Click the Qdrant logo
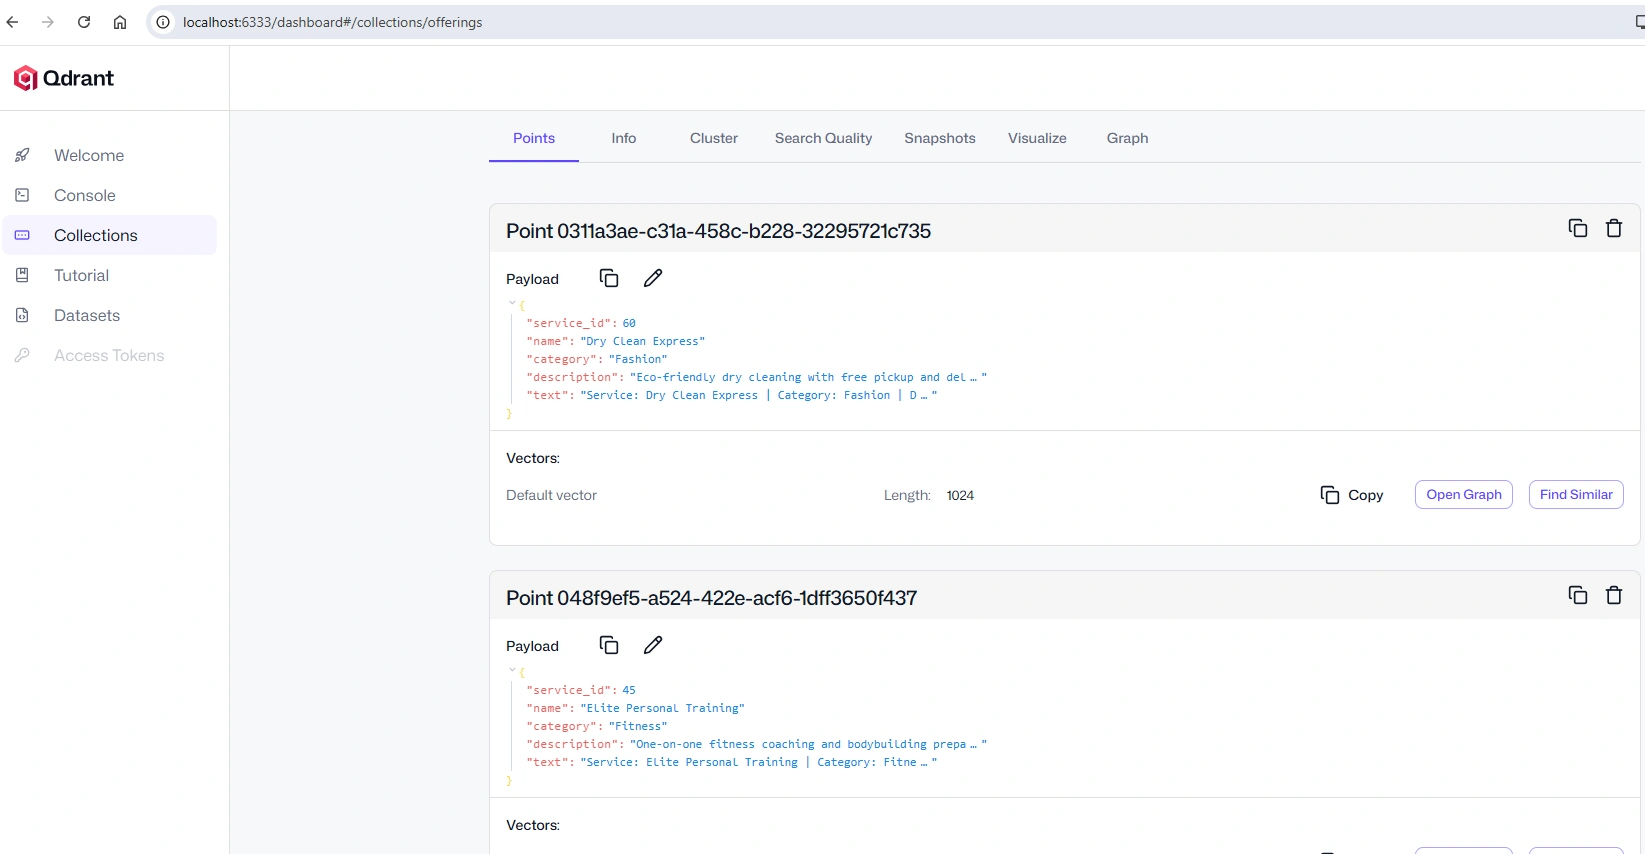1645x854 pixels. click(64, 78)
